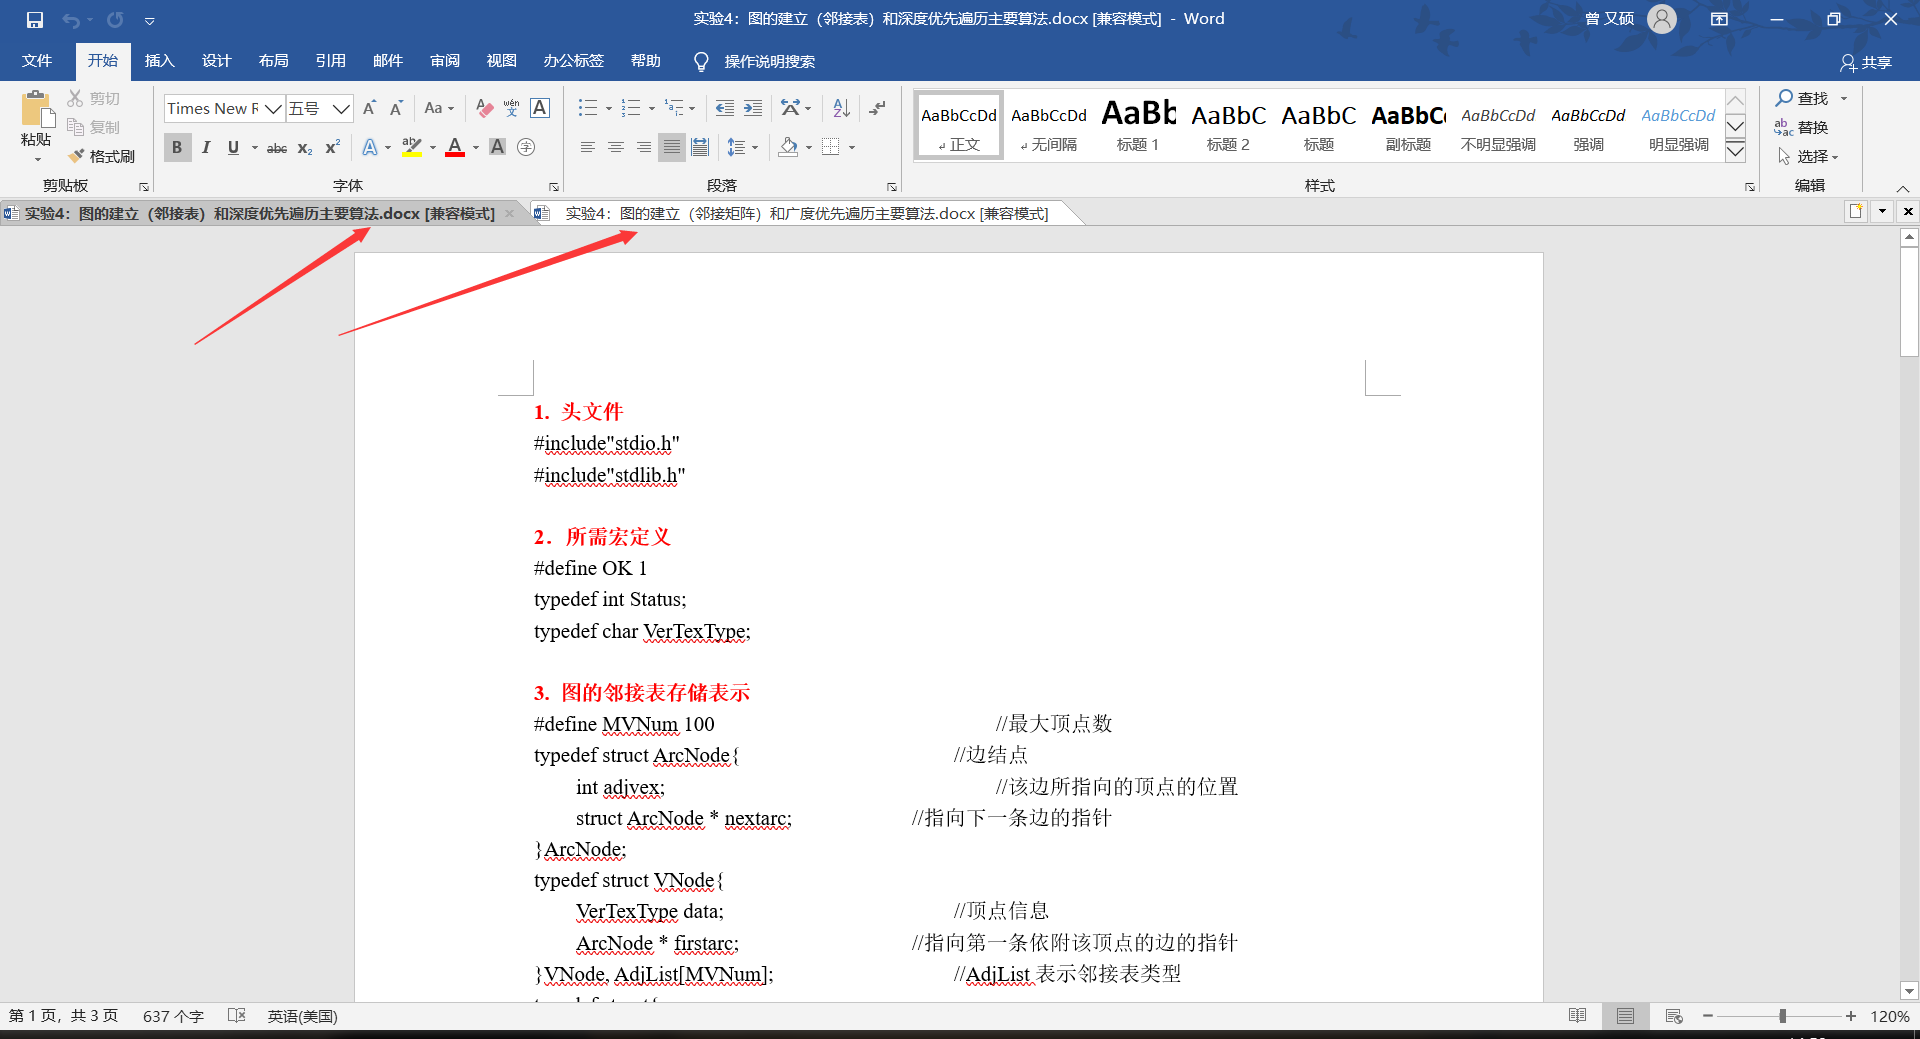Clear all formatting with the eraser icon

[484, 108]
